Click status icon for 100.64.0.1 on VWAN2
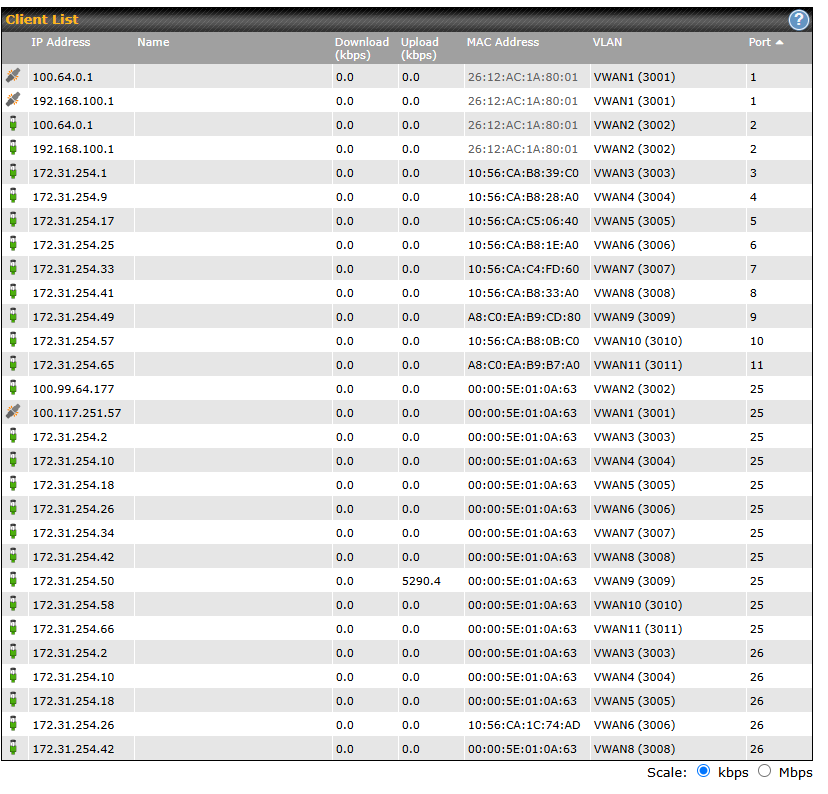 tap(14, 124)
